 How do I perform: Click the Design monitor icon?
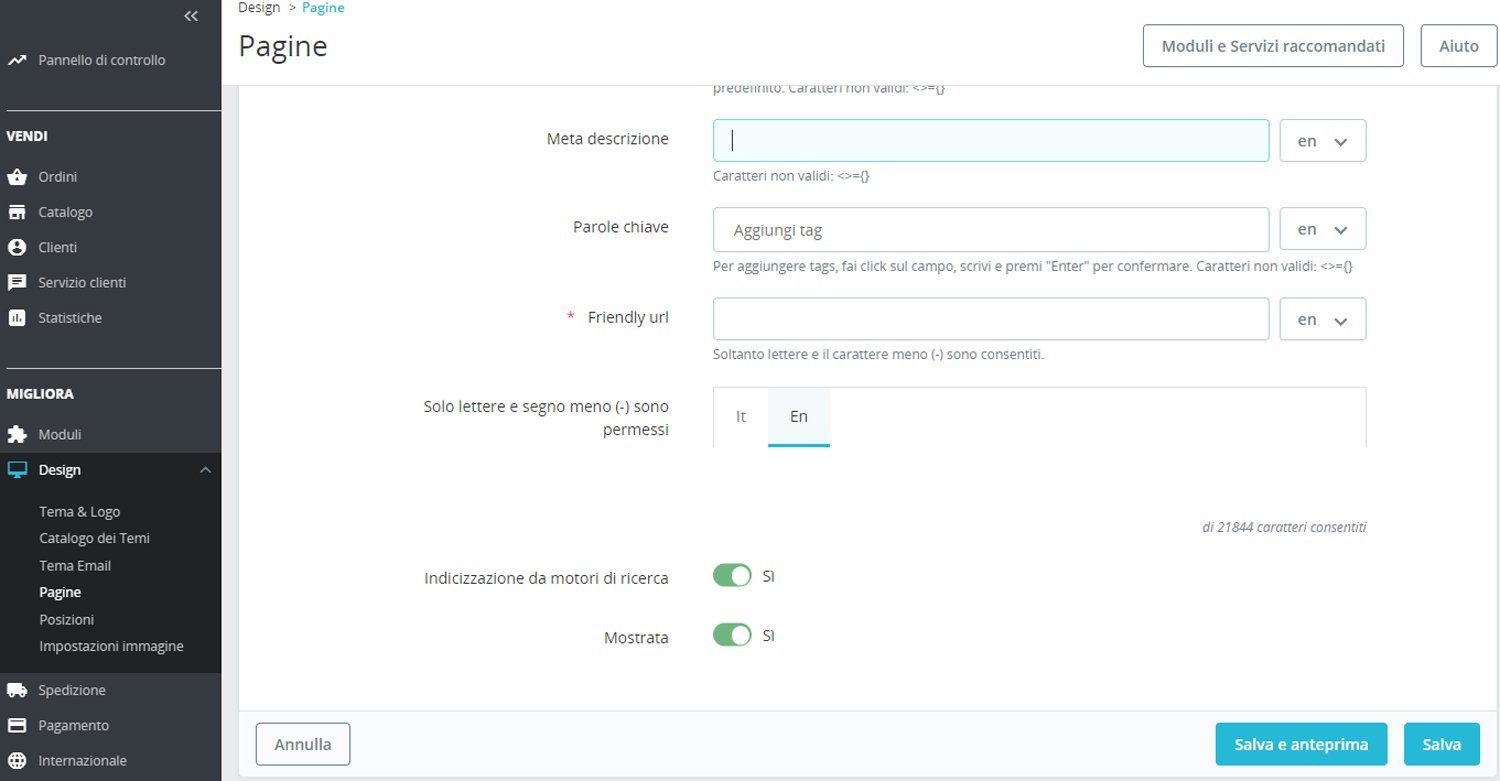(x=17, y=470)
